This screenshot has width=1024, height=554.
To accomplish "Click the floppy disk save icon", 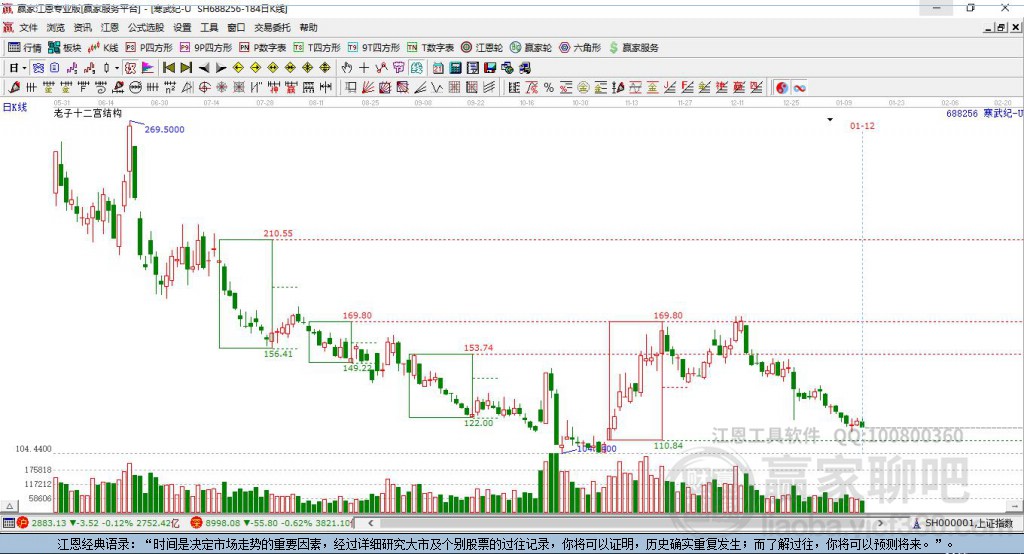I will click(x=490, y=68).
